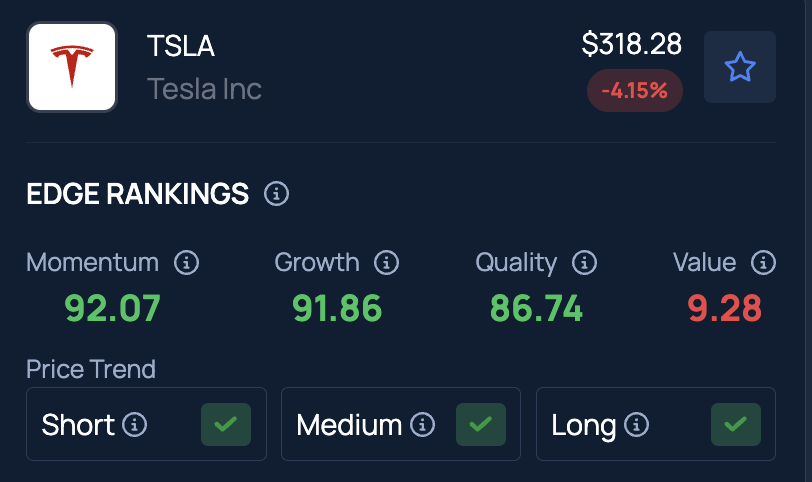The width and height of the screenshot is (812, 482).
Task: Click the Short trend info icon
Action: [135, 425]
